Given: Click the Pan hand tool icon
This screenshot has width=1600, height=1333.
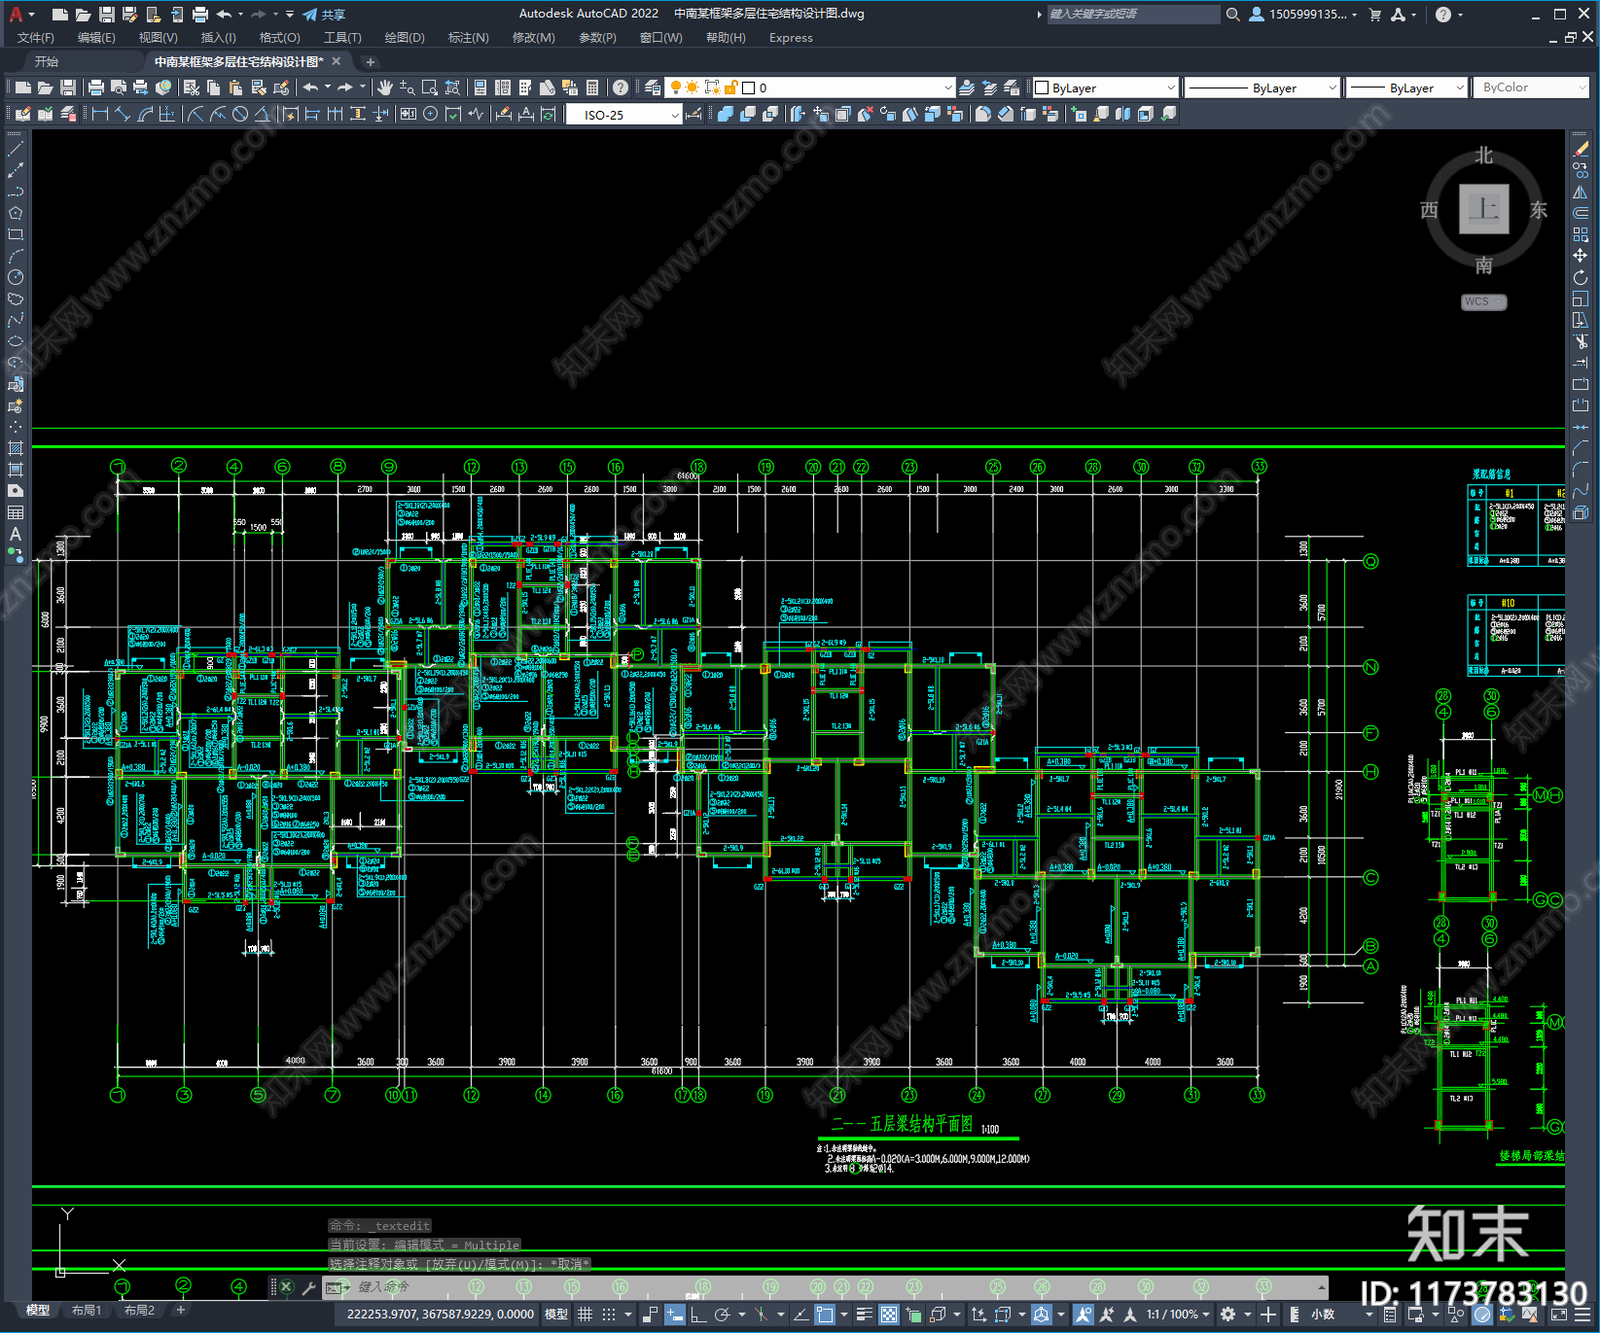Looking at the screenshot, I should pos(384,88).
